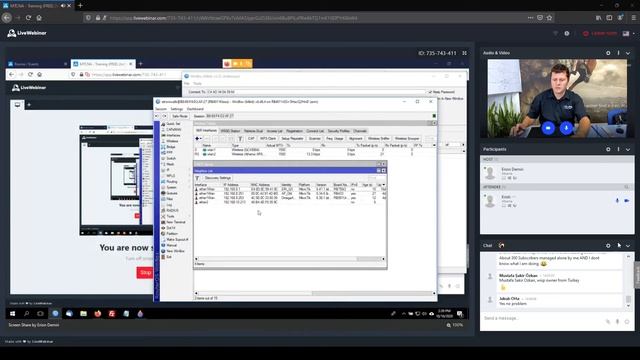Viewport: 640px width, 360px height.
Task: Click the LiveWebinar logo
Action: coord(27,33)
